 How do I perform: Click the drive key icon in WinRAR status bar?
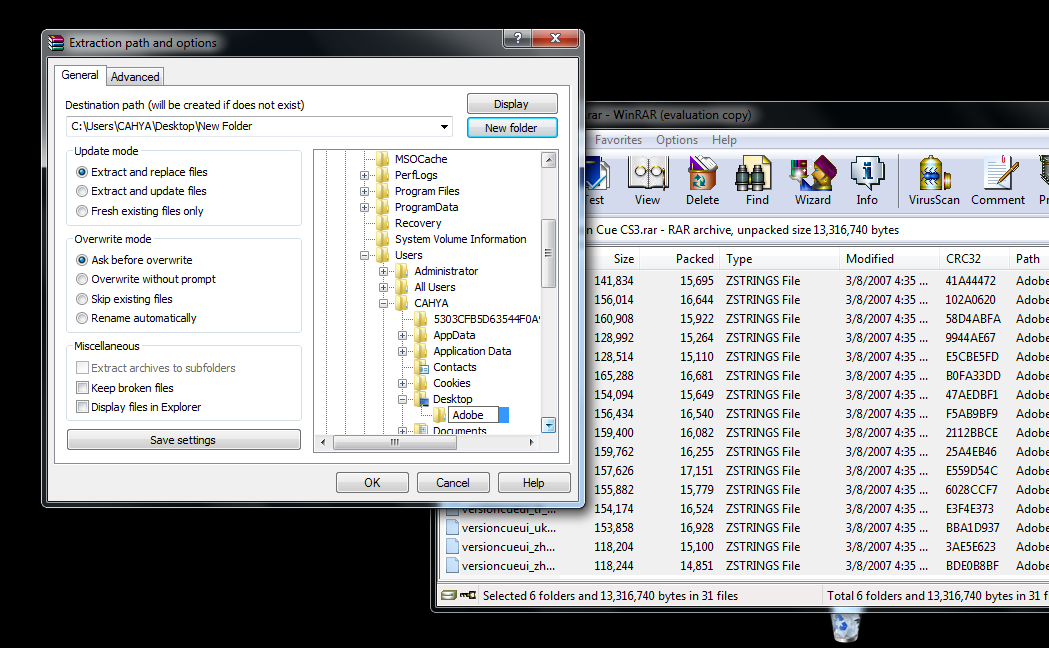pyautogui.click(x=459, y=595)
